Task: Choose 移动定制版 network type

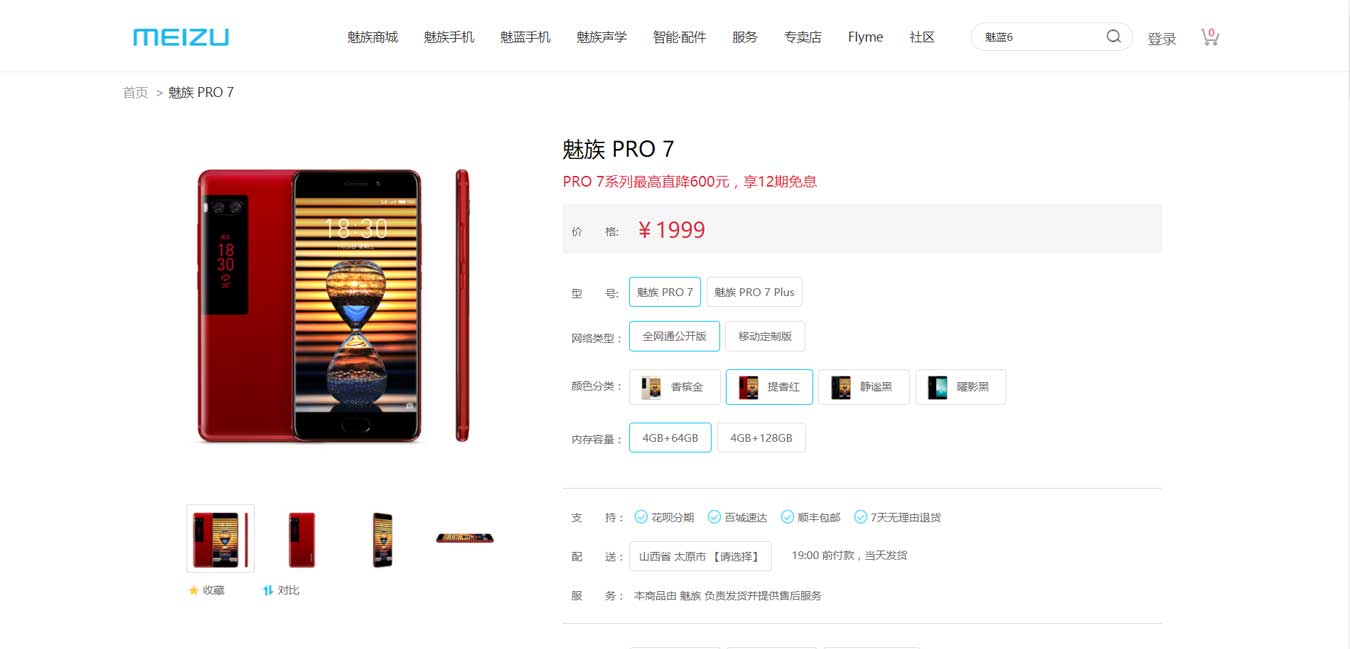Action: point(765,336)
